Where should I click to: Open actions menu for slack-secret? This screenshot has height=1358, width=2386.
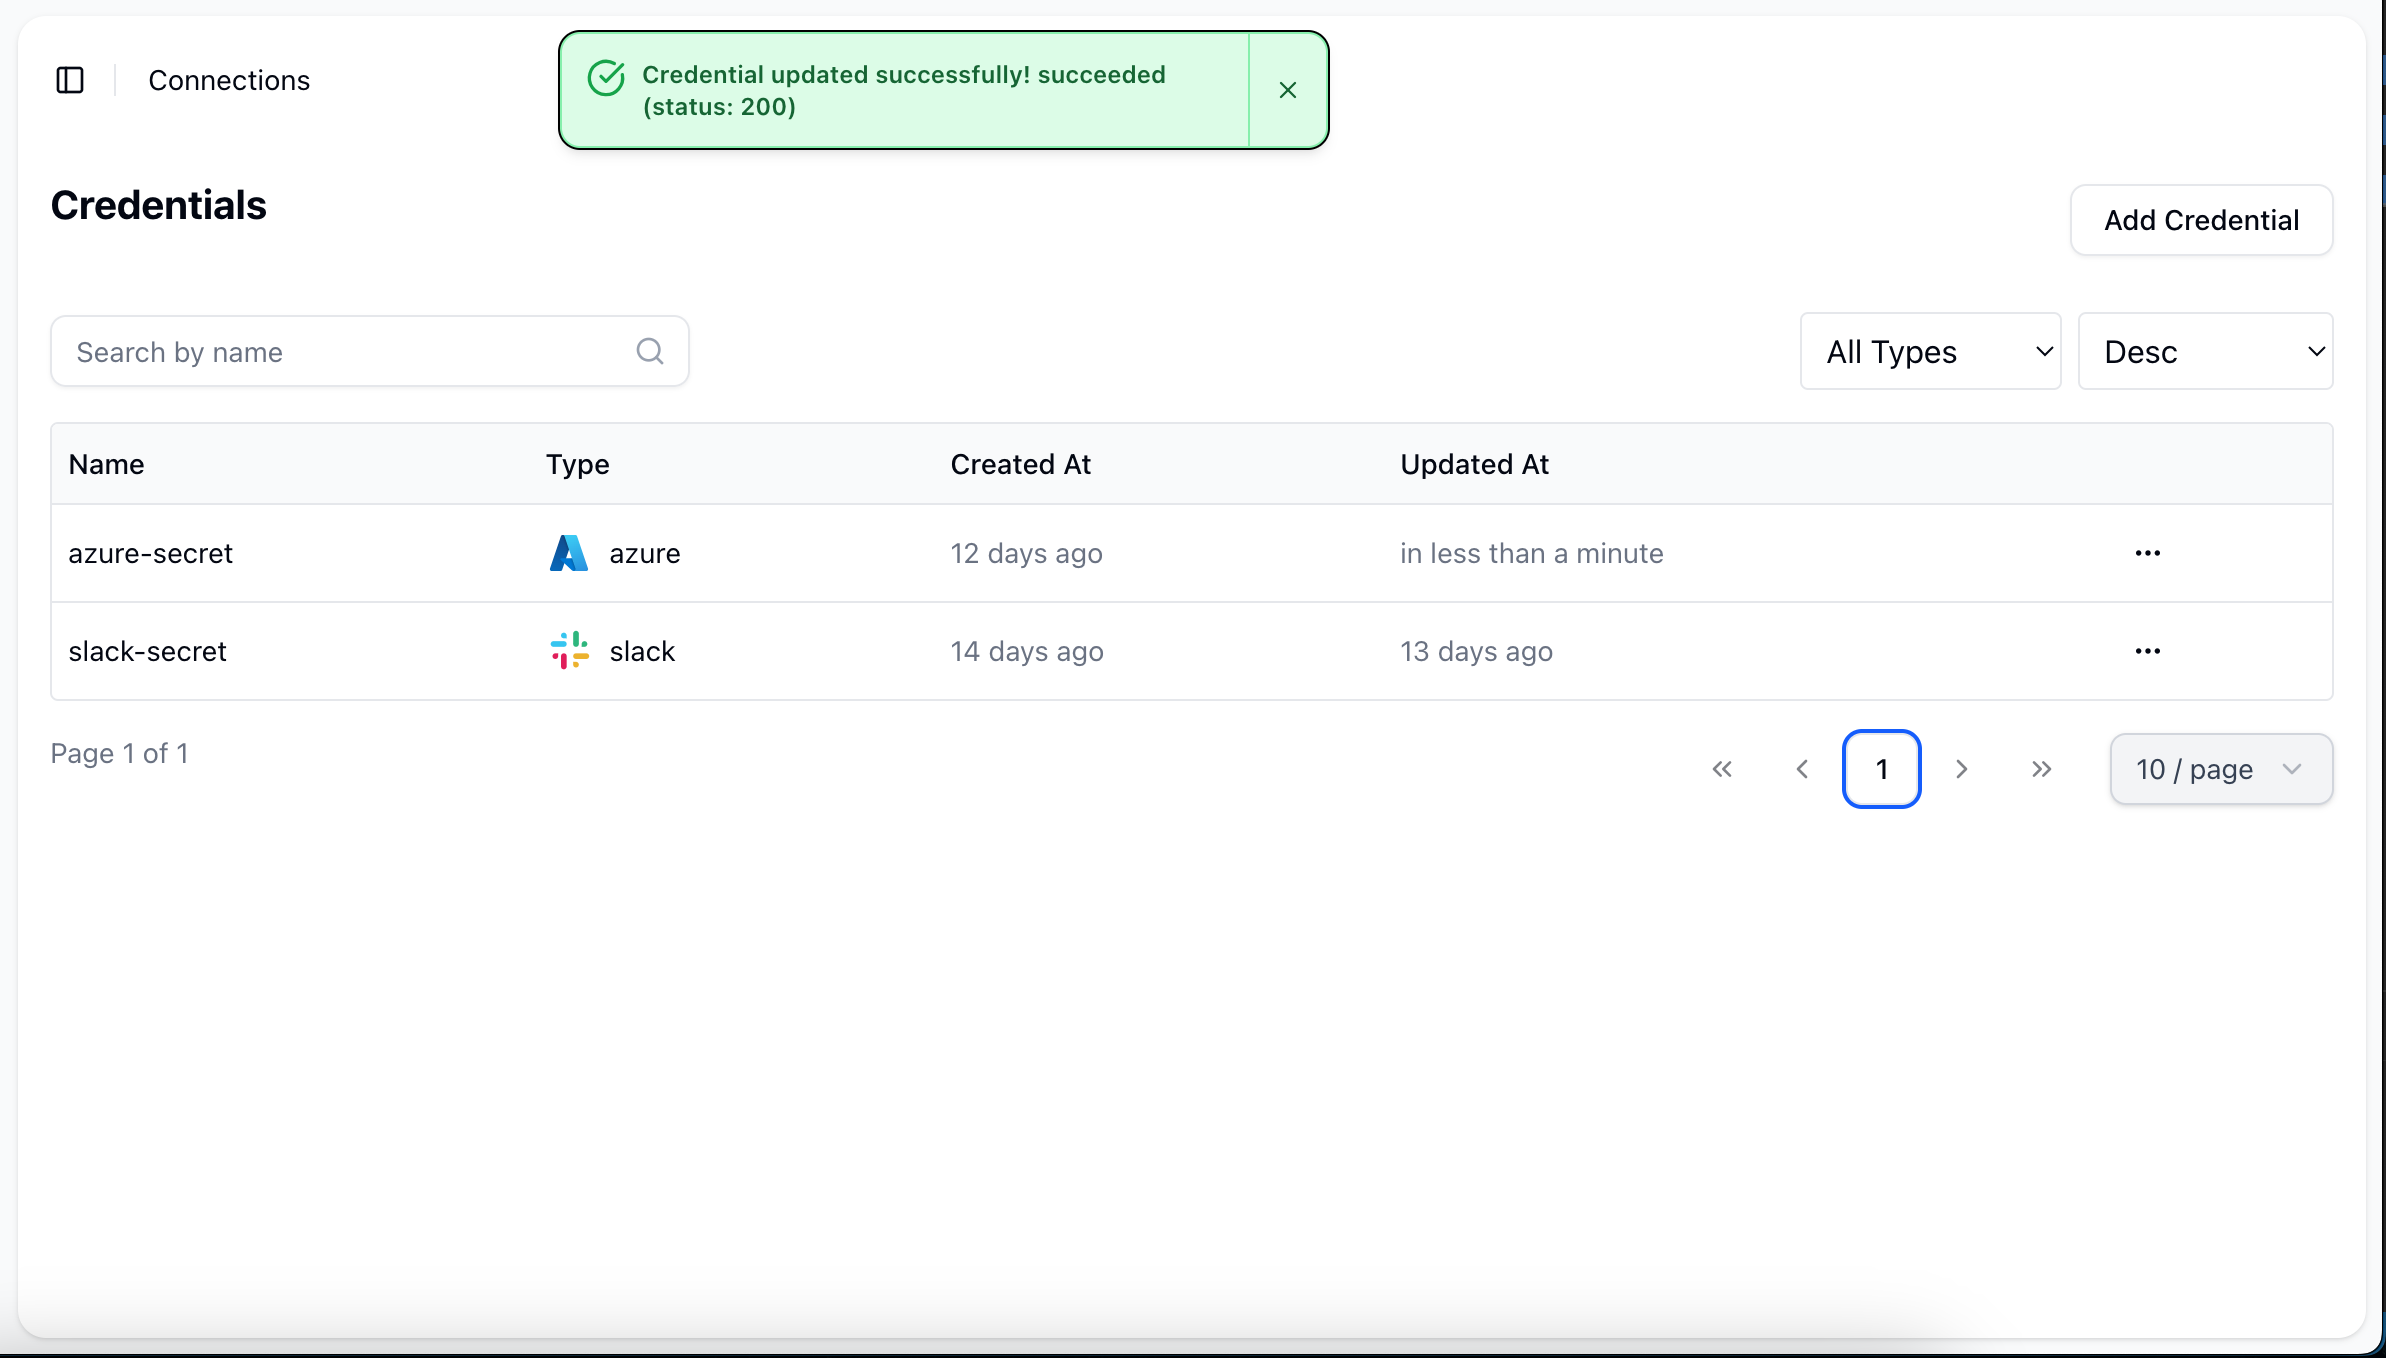point(2147,651)
